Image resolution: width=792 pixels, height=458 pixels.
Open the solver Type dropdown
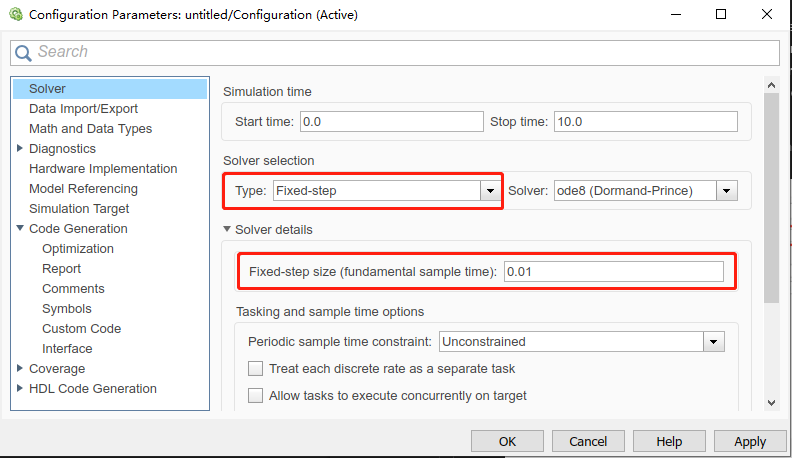tap(490, 191)
